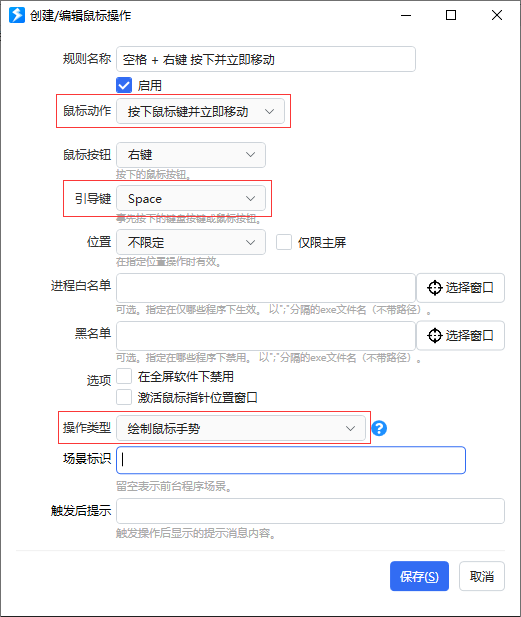Click into the 触发后提示 input field
The width and height of the screenshot is (521, 617).
[x=310, y=511]
